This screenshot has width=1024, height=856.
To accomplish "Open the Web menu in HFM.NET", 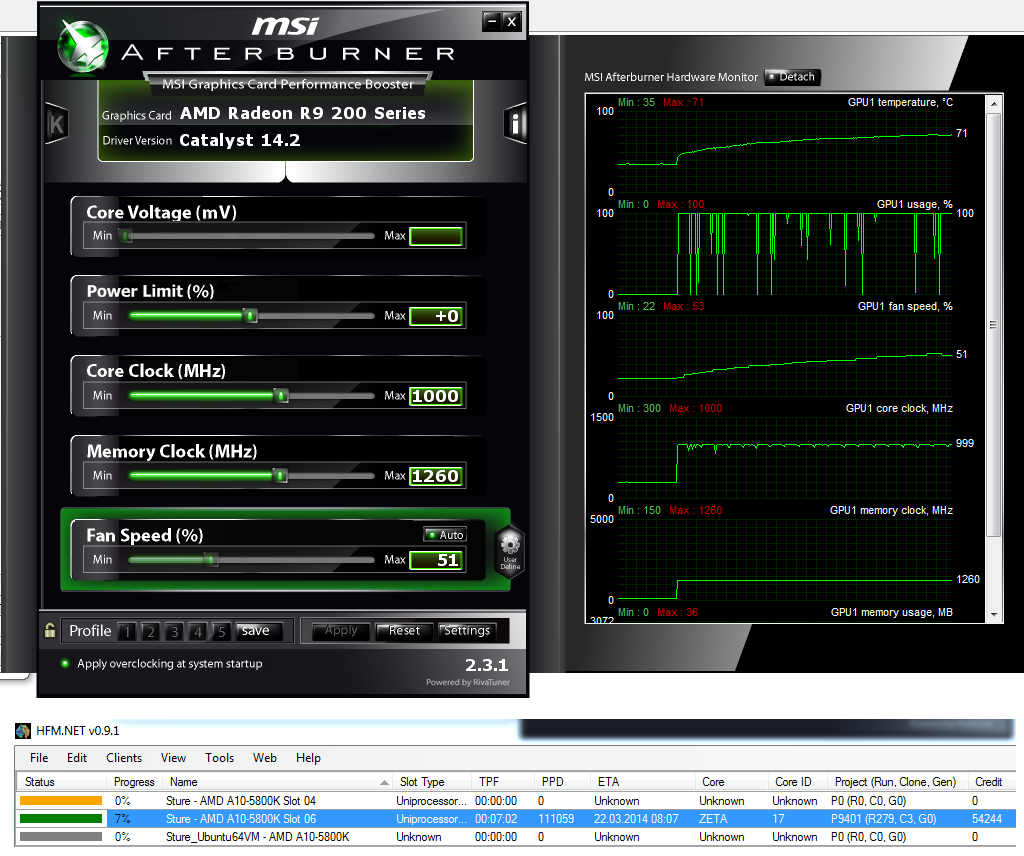I will click(x=264, y=758).
